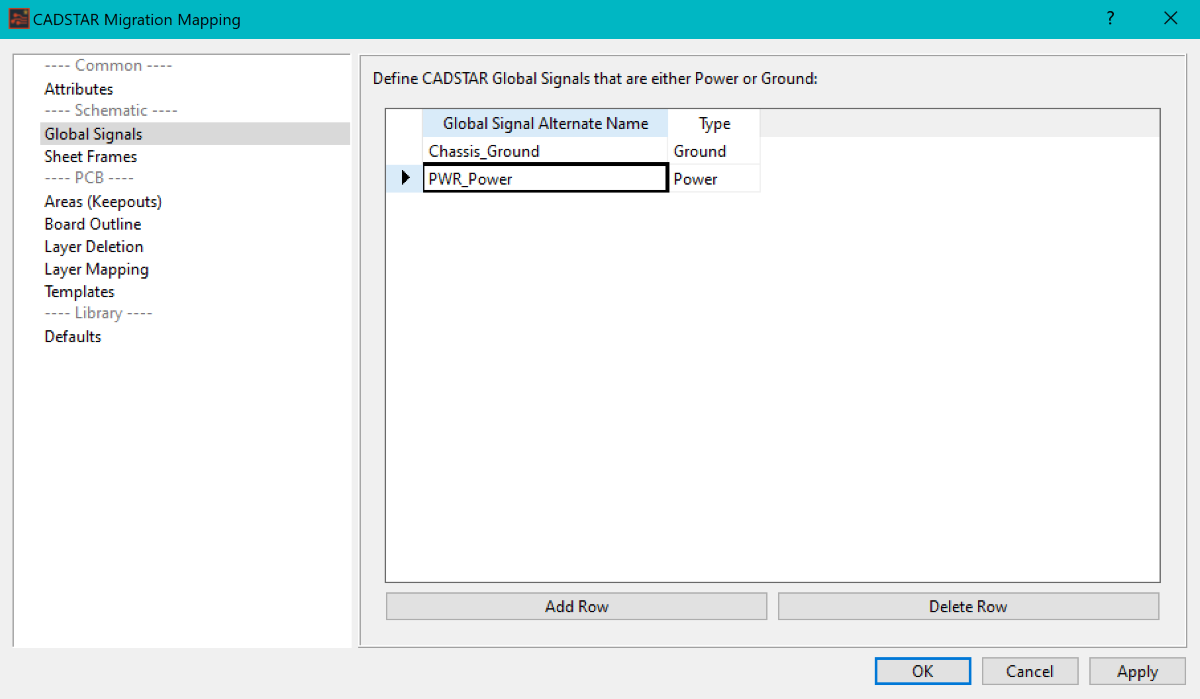
Task: Change the Ground type cell
Action: 714,151
